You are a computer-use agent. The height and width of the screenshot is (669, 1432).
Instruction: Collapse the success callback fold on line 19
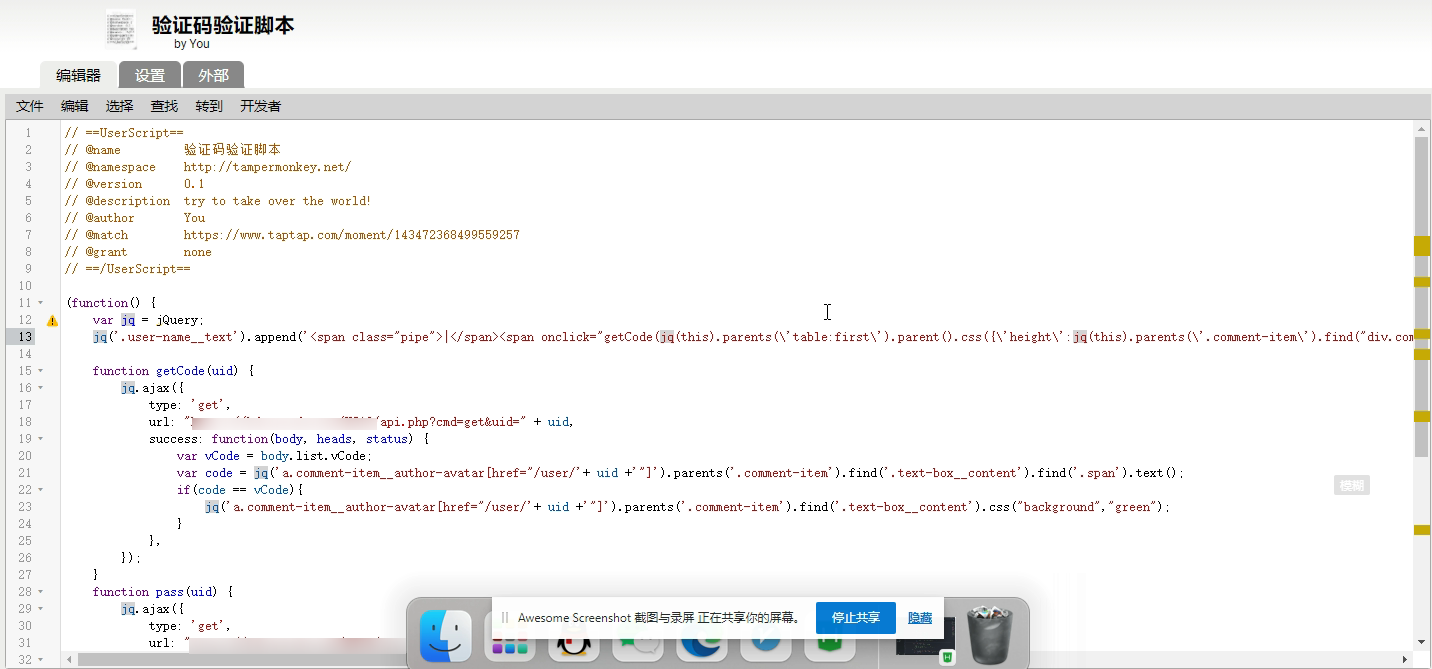40,439
